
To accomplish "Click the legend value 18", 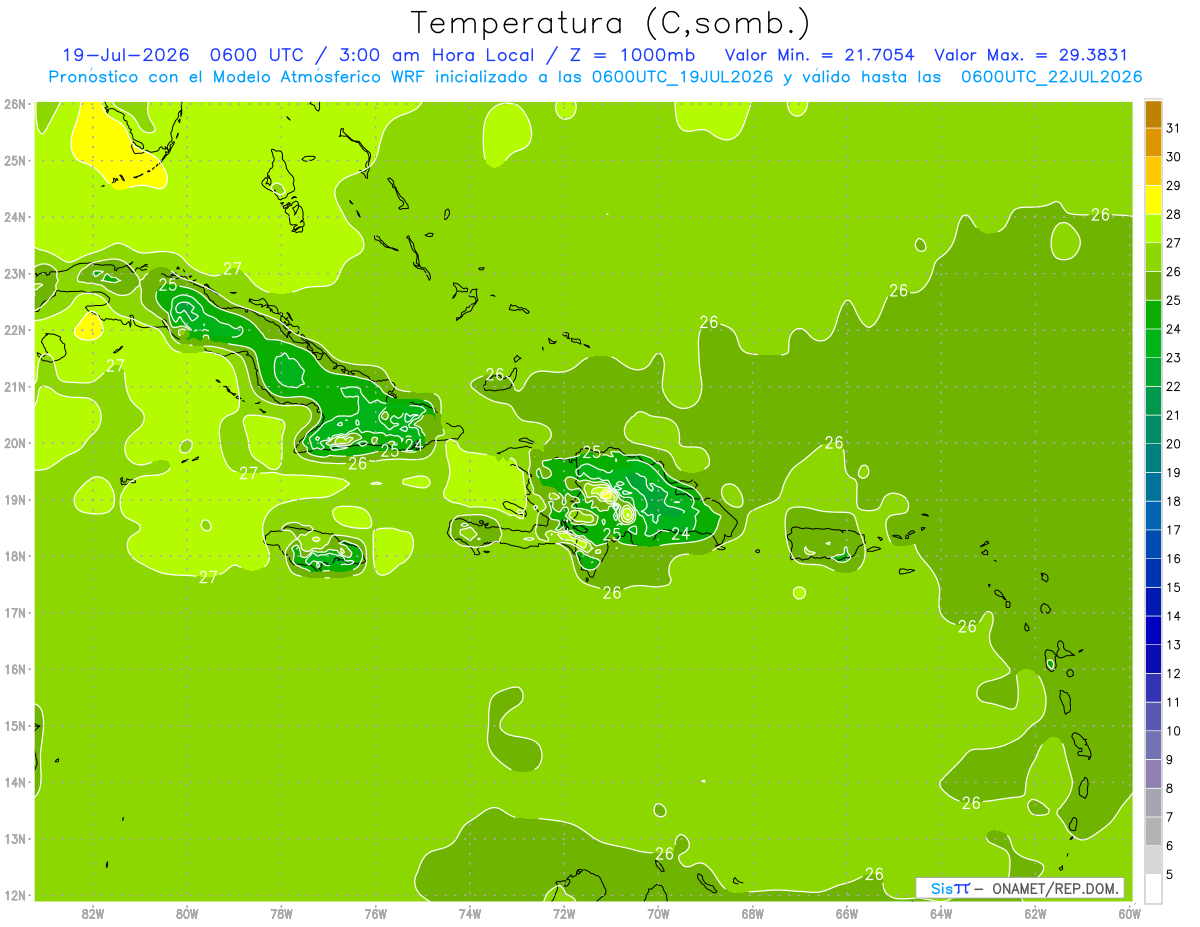I will pyautogui.click(x=1173, y=501).
